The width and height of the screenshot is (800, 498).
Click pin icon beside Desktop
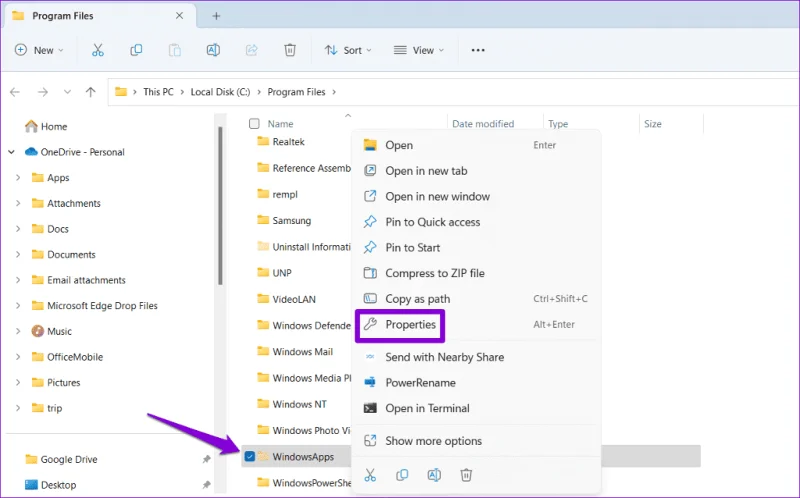tap(206, 485)
